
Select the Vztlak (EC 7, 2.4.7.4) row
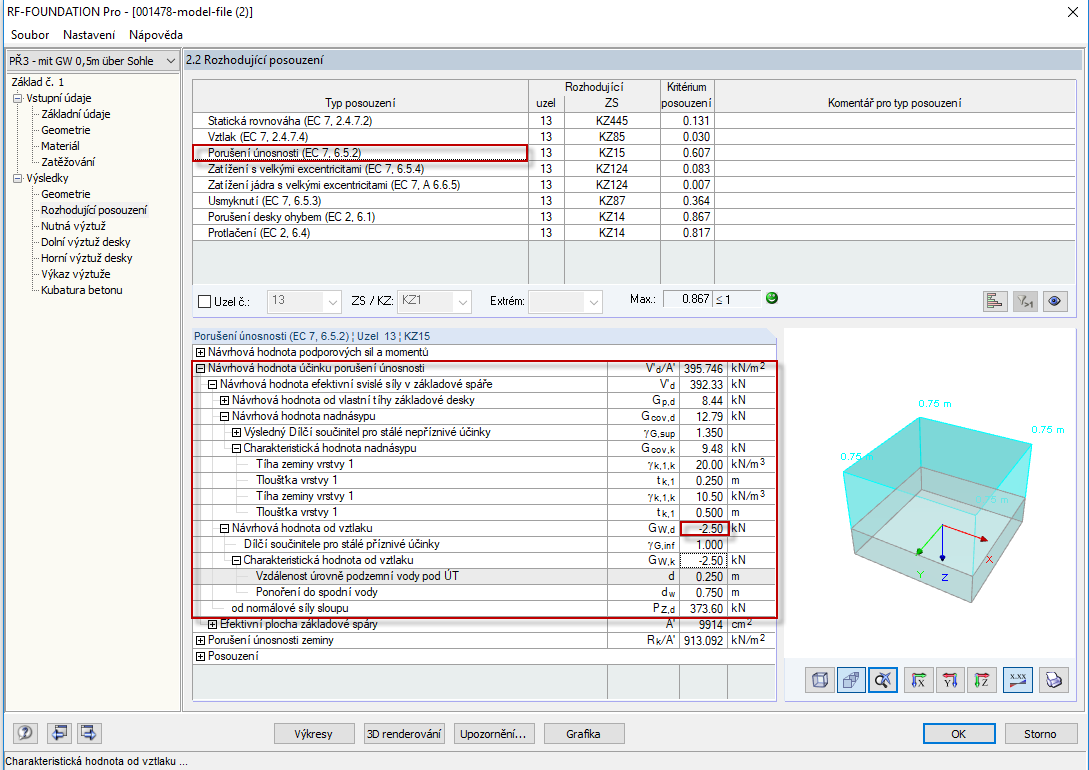633,137
